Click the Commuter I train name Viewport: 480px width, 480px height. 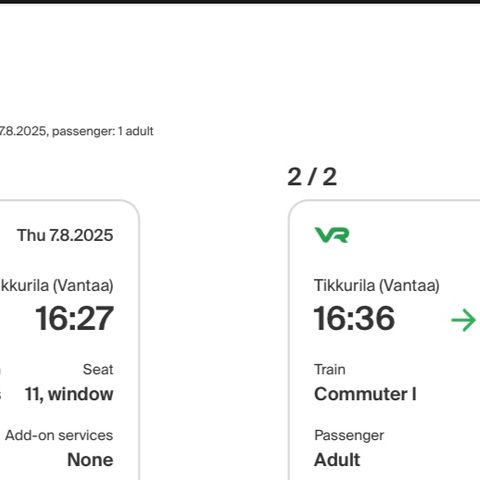tap(365, 394)
